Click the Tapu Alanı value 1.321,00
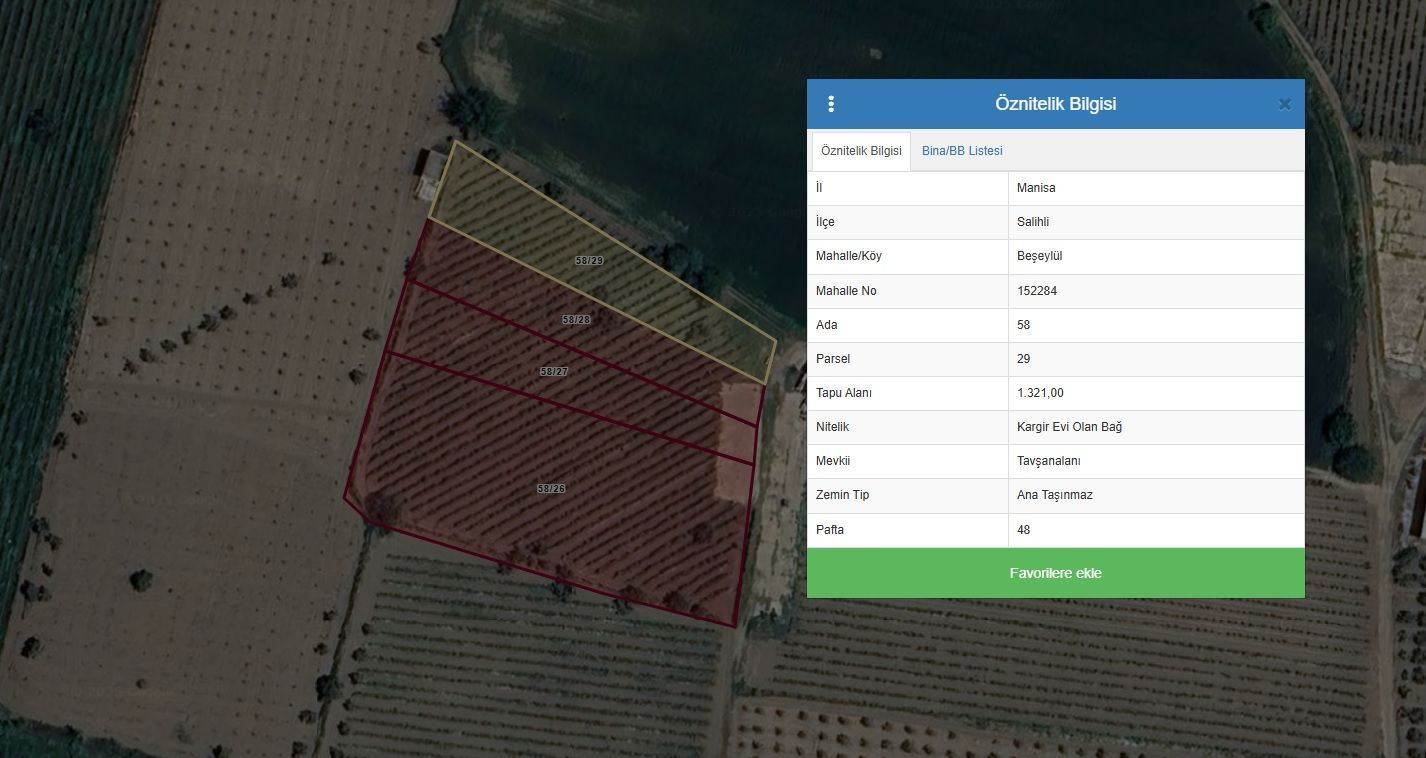This screenshot has width=1426, height=758. coord(1040,393)
